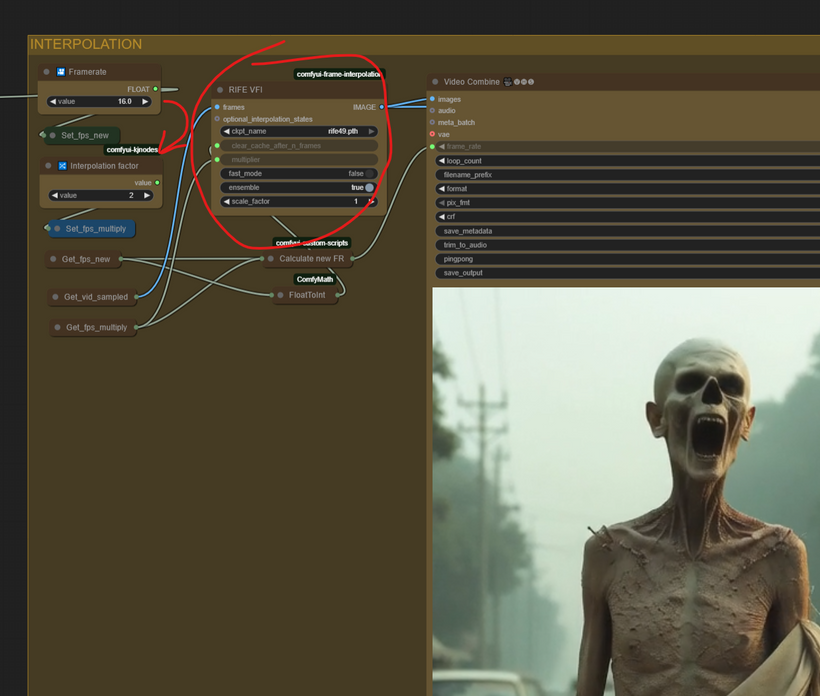Open the format dropdown in Video Combine
Viewport: 820px width, 696px height.
point(620,189)
